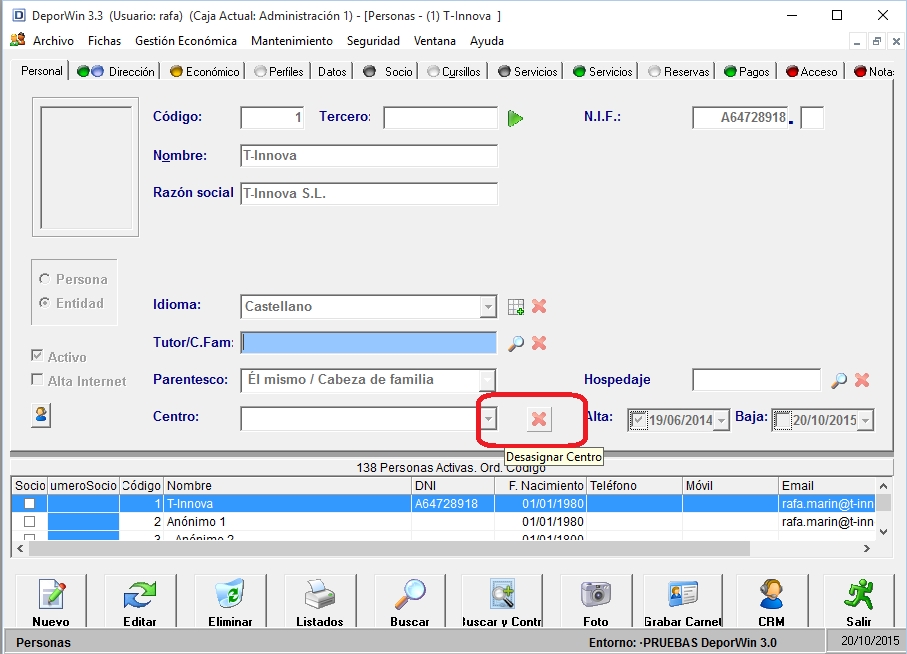
Task: Switch to the Socio tab
Action: point(388,72)
